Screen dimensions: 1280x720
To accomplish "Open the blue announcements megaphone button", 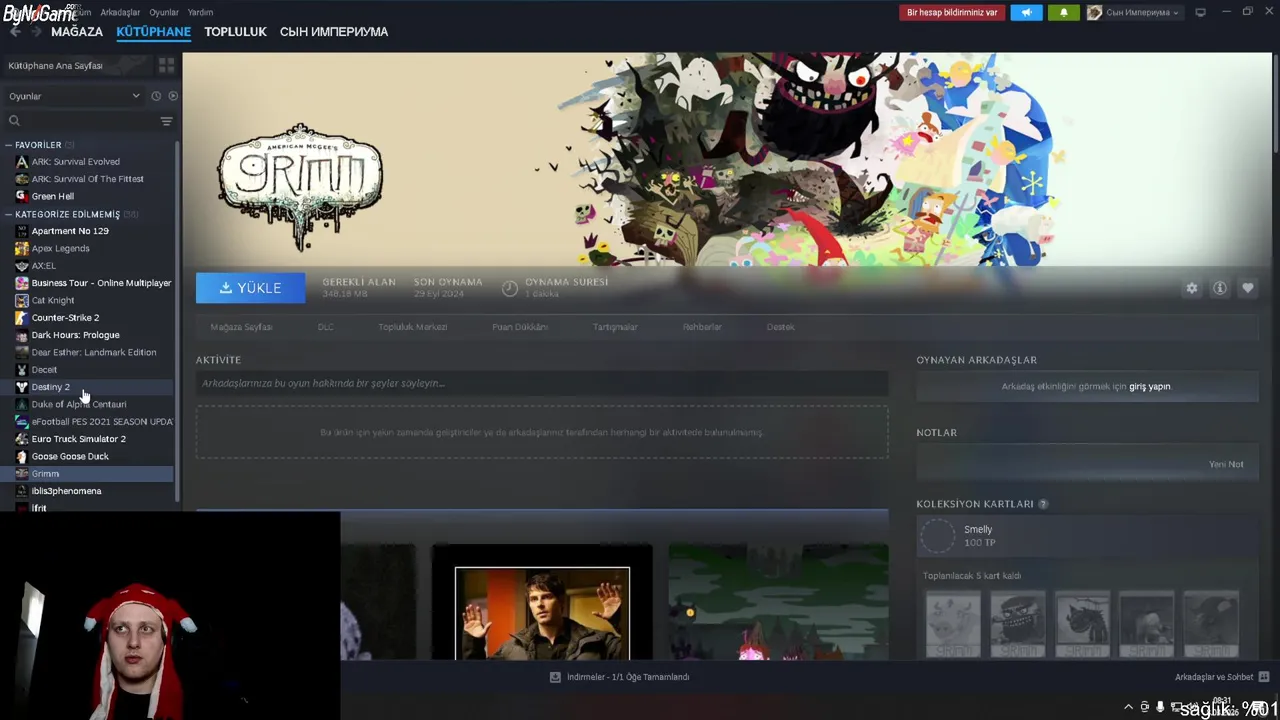I will (1026, 12).
